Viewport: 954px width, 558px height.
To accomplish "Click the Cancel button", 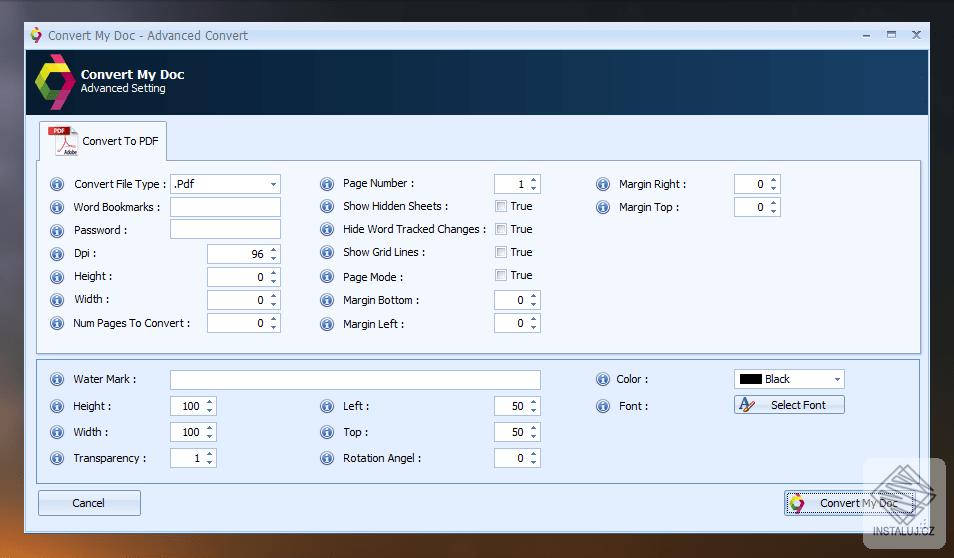I will coord(89,503).
